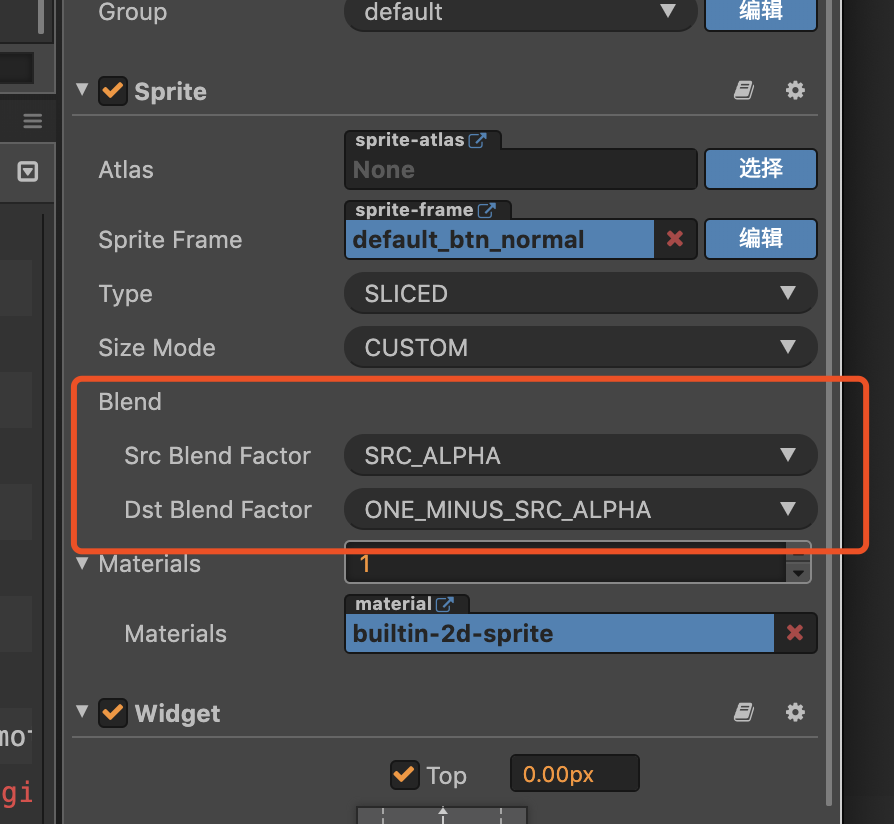Open Src Blend Factor dropdown

click(x=580, y=456)
